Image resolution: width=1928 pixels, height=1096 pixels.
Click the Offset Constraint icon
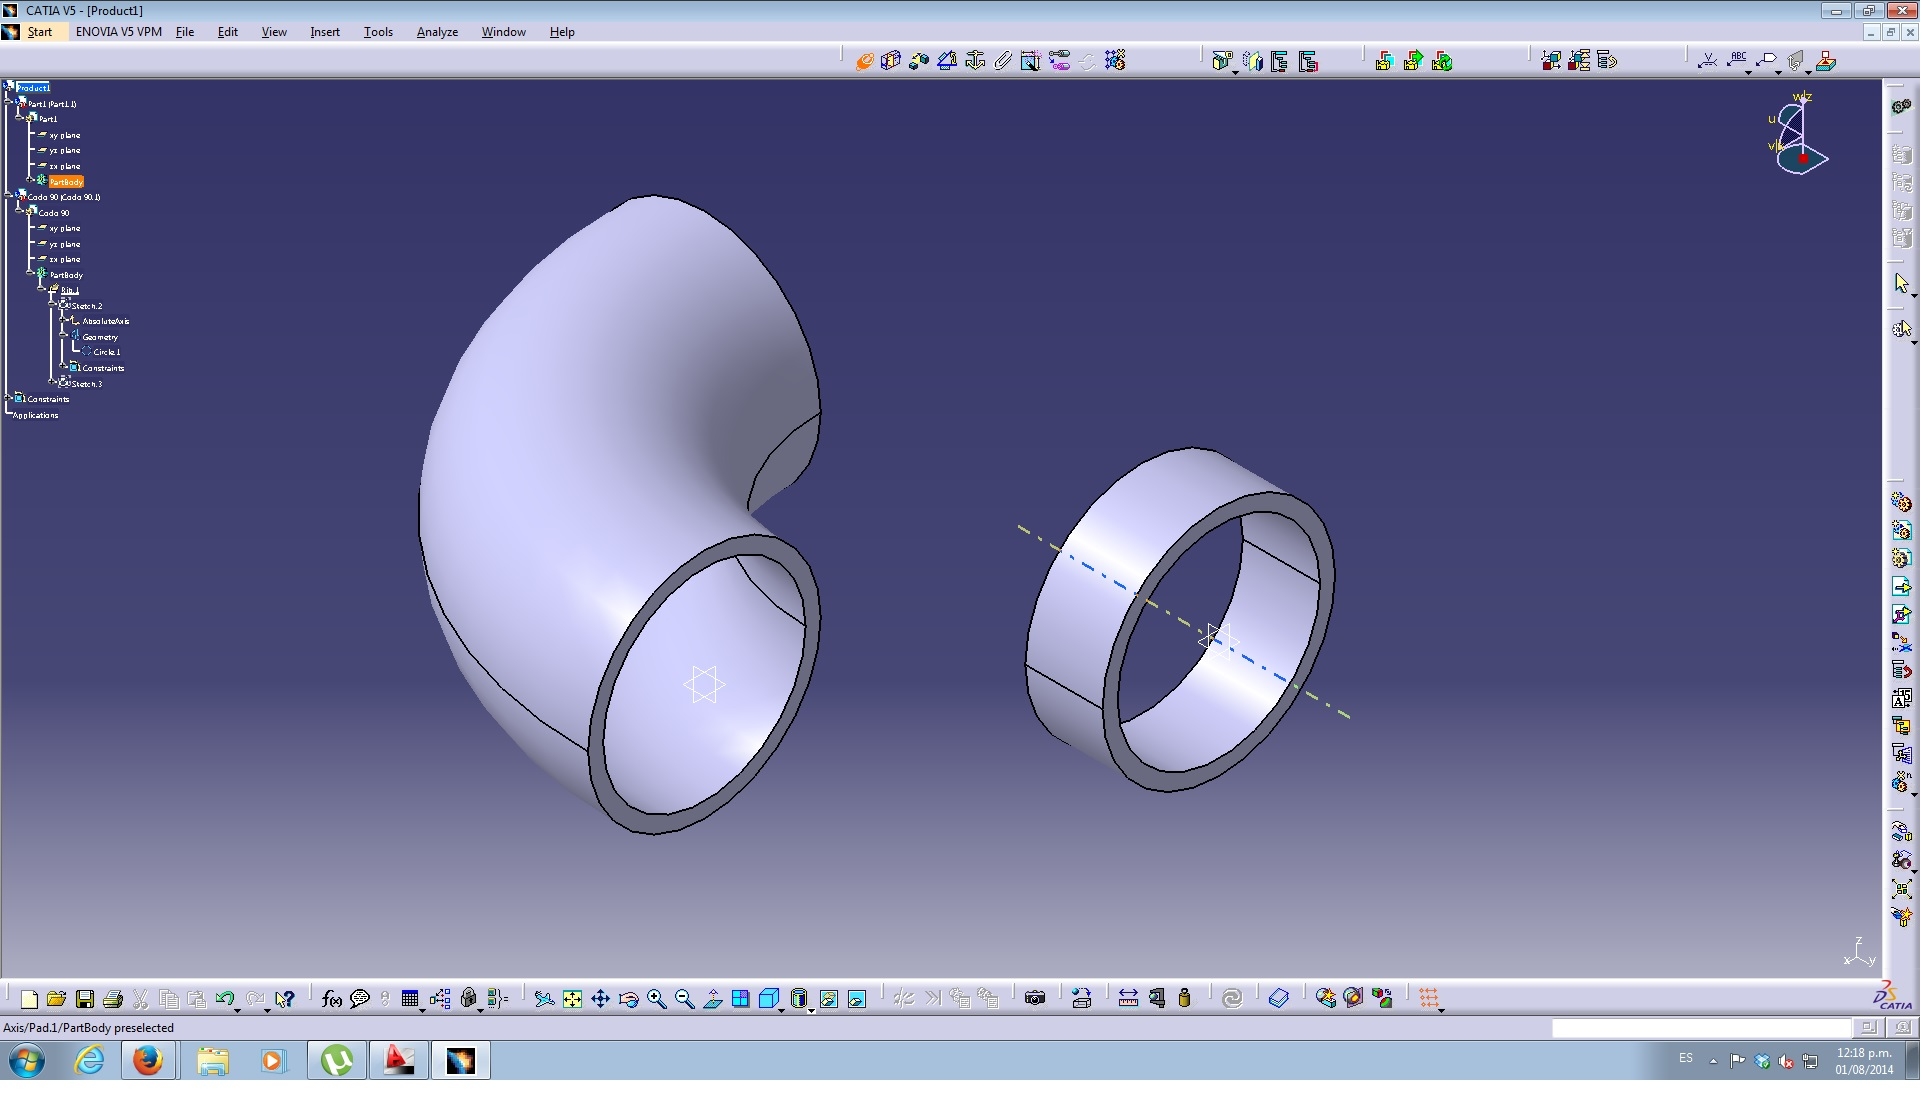(919, 62)
